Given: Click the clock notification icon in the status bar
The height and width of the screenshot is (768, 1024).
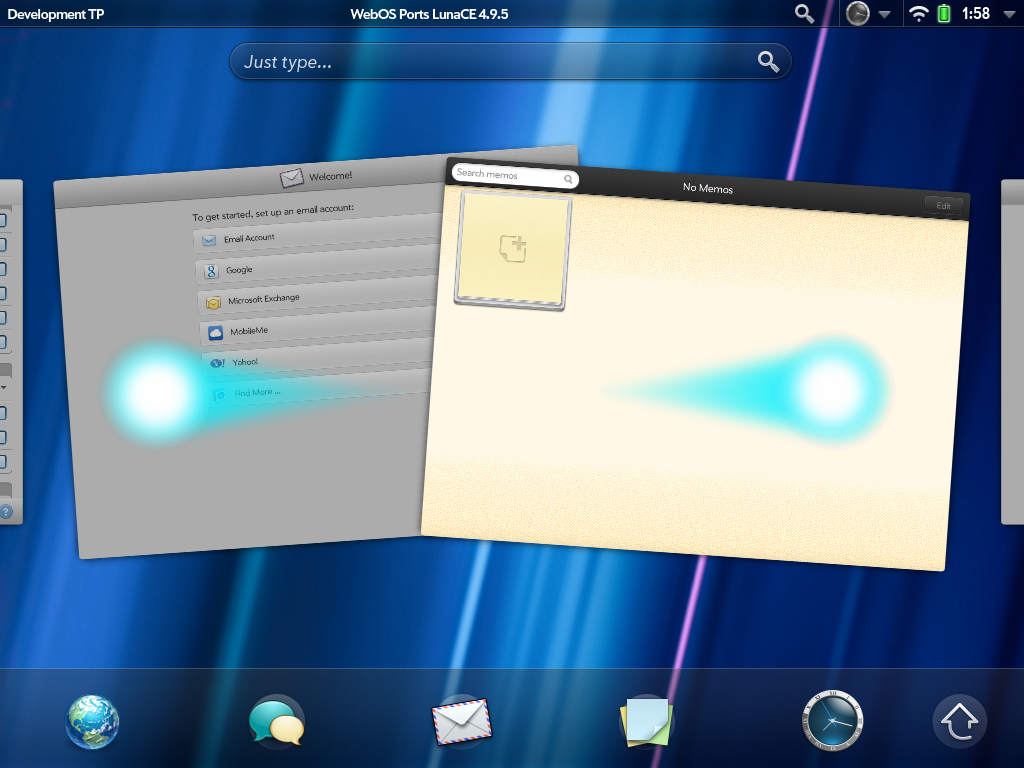Looking at the screenshot, I should (857, 13).
